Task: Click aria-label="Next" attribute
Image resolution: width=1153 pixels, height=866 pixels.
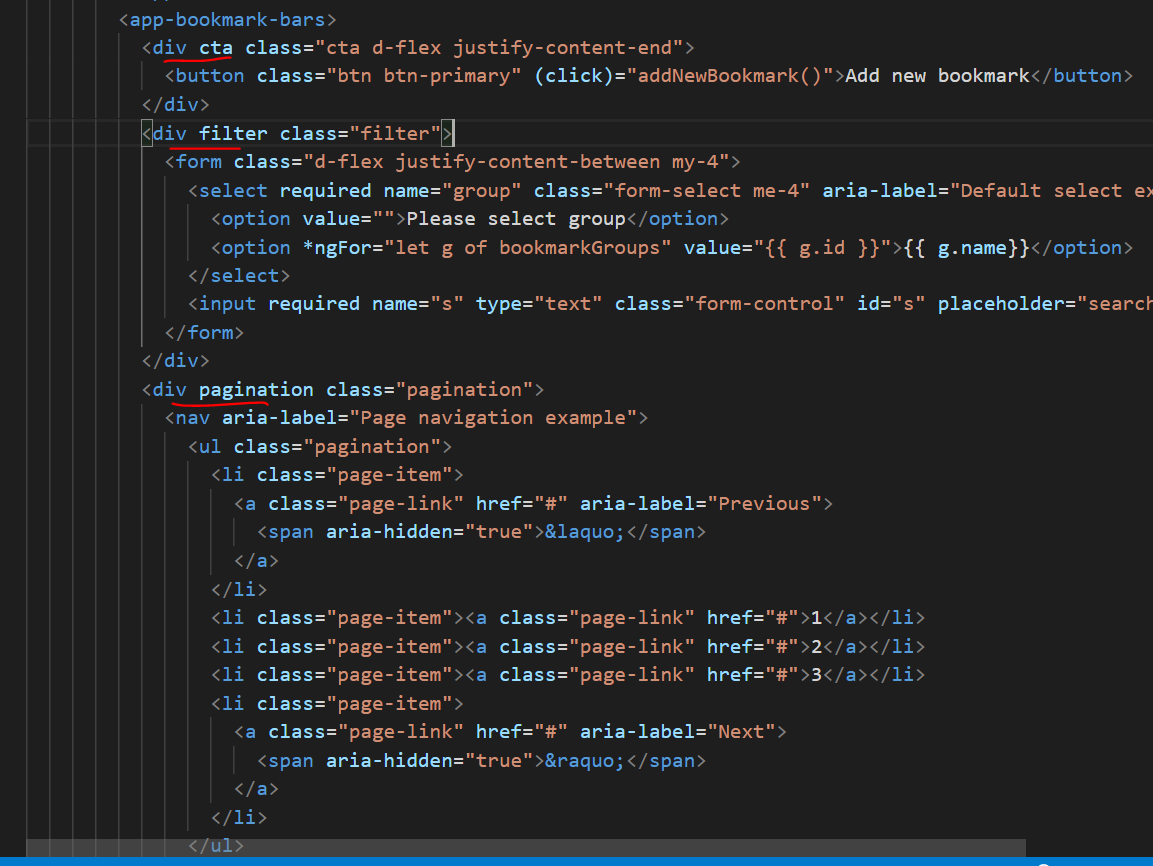Action: pyautogui.click(x=677, y=732)
